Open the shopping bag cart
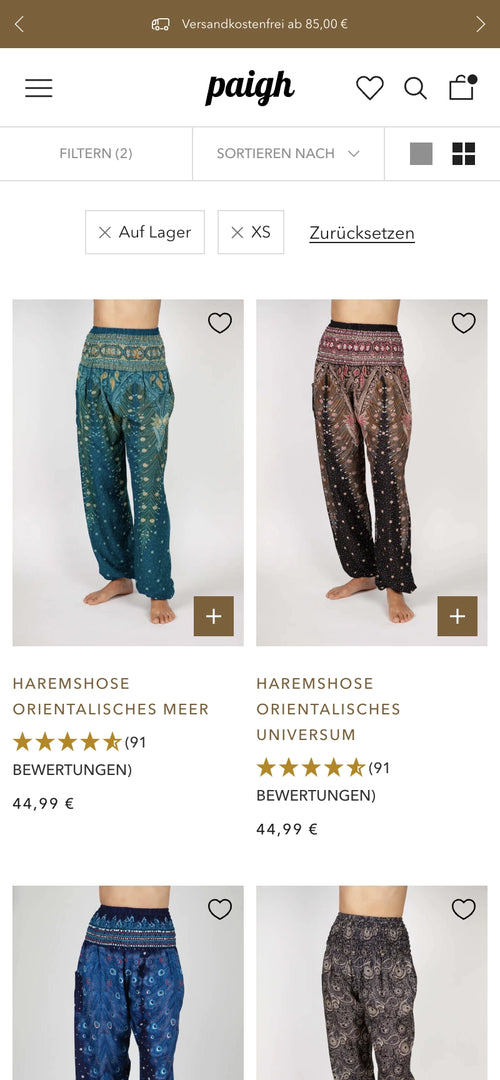Viewport: 500px width, 1080px height. pyautogui.click(x=462, y=87)
